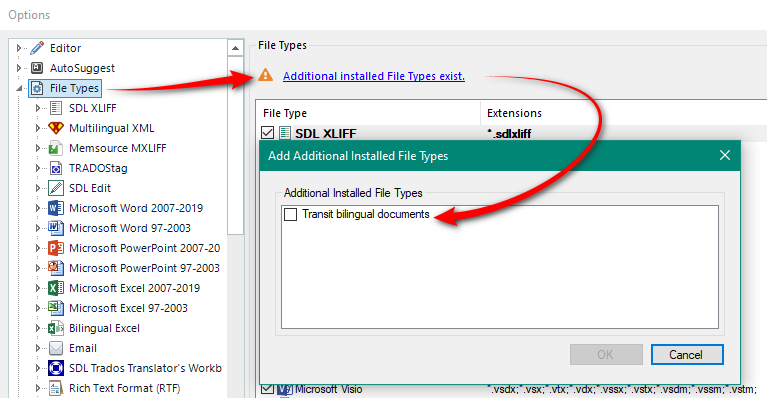Click the Bilingual Excel icon

point(56,328)
